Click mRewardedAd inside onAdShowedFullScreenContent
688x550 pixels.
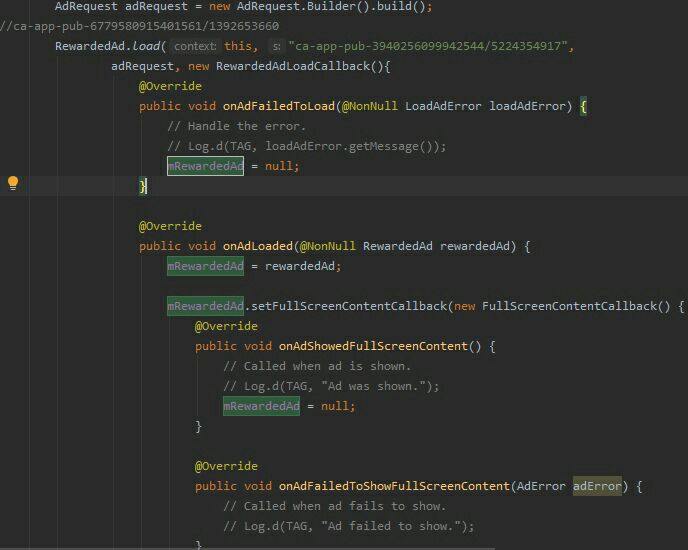coord(262,406)
